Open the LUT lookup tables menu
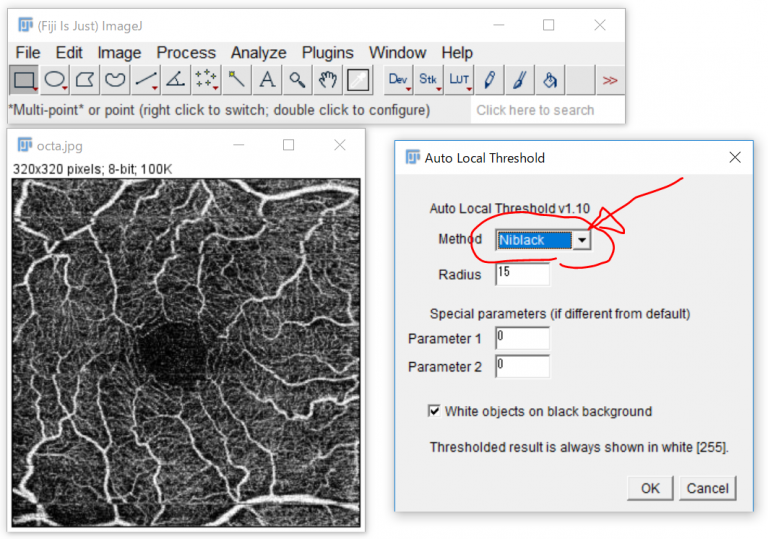768x539 pixels. pyautogui.click(x=459, y=80)
